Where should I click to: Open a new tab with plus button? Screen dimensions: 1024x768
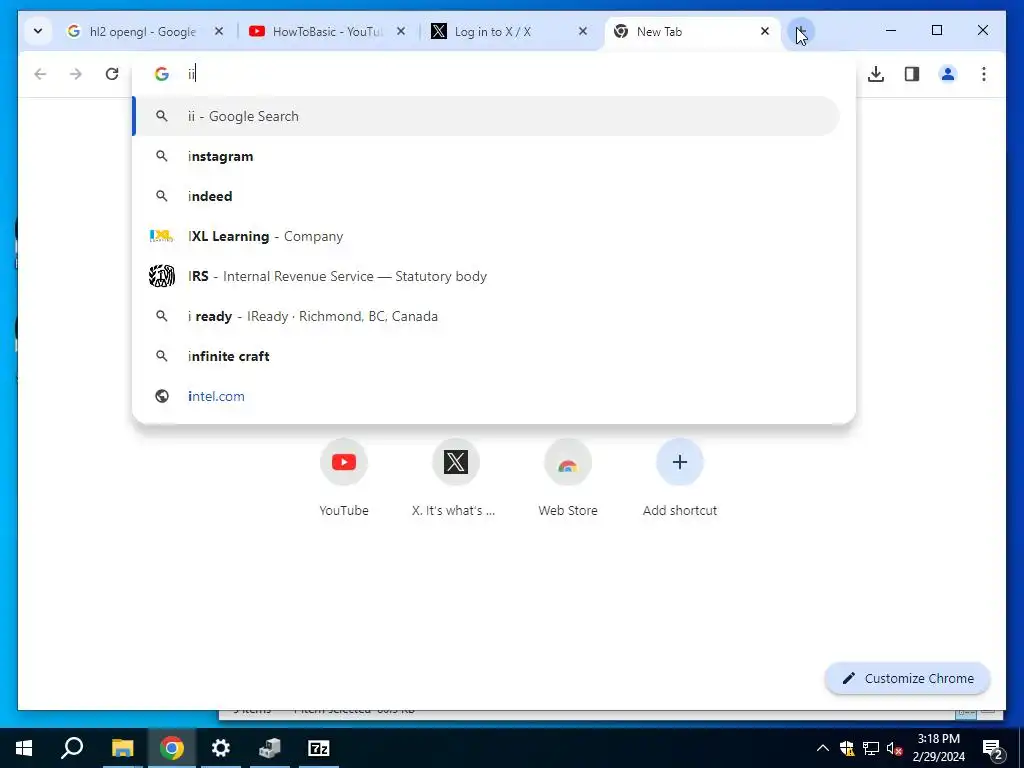(801, 31)
